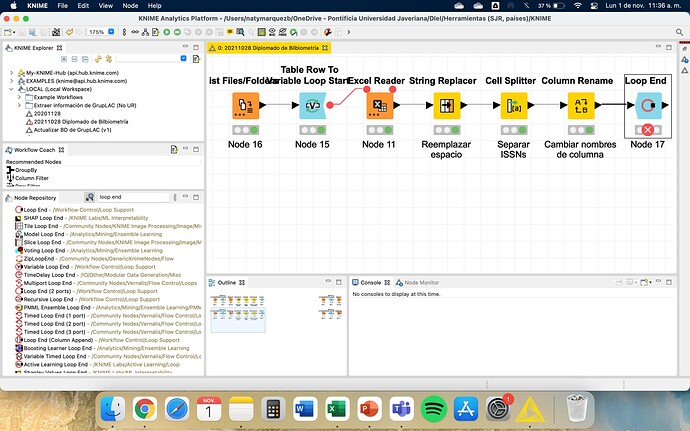Select the Column Rename node icon
The width and height of the screenshot is (690, 431).
[x=581, y=106]
